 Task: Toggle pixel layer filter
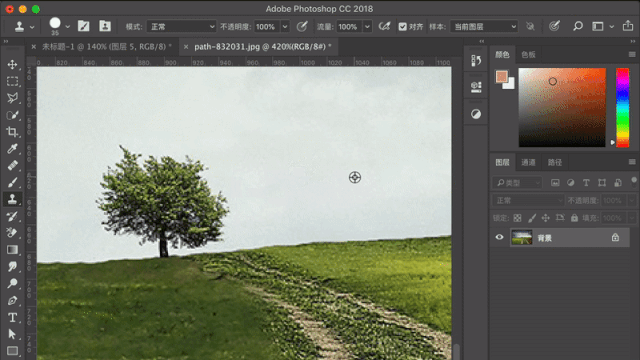coord(555,183)
